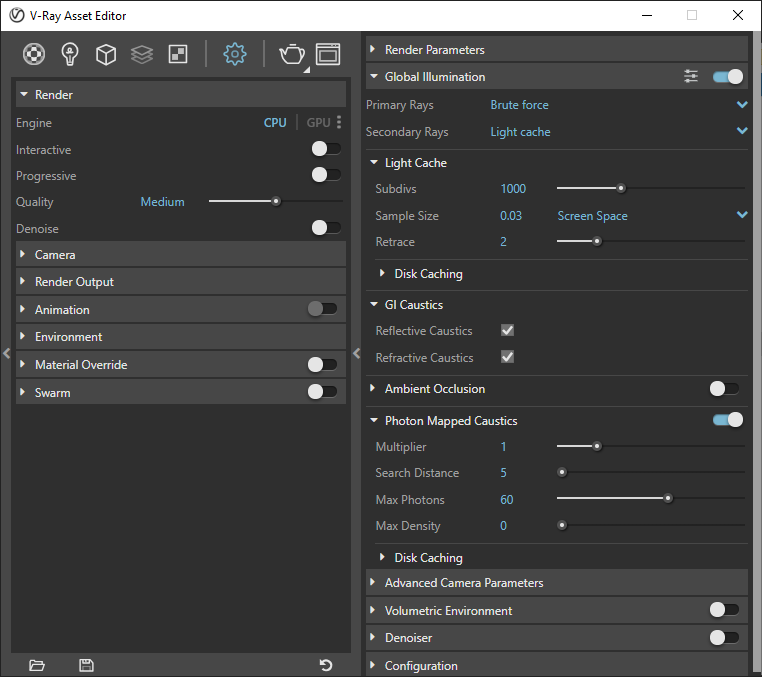Click the Max Density slider handle
The width and height of the screenshot is (762, 677).
(x=562, y=525)
